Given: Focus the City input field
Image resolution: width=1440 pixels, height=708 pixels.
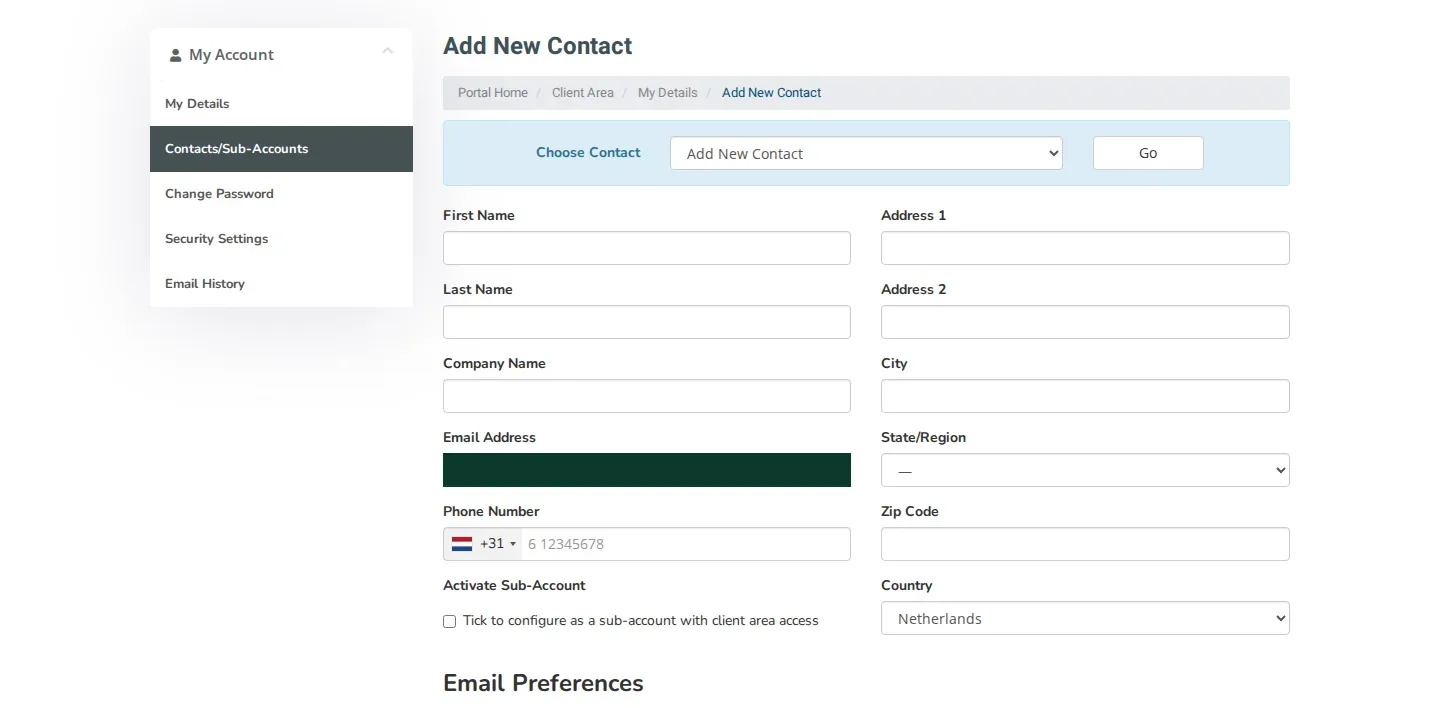Looking at the screenshot, I should 1085,396.
